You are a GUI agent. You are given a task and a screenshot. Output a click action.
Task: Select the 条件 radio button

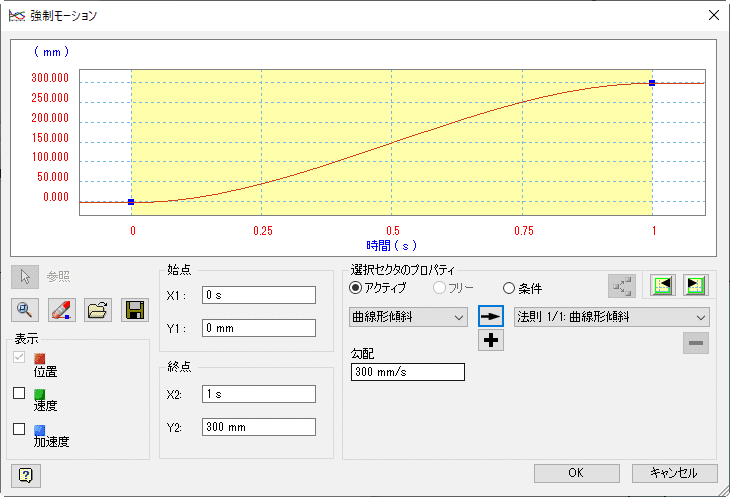509,288
